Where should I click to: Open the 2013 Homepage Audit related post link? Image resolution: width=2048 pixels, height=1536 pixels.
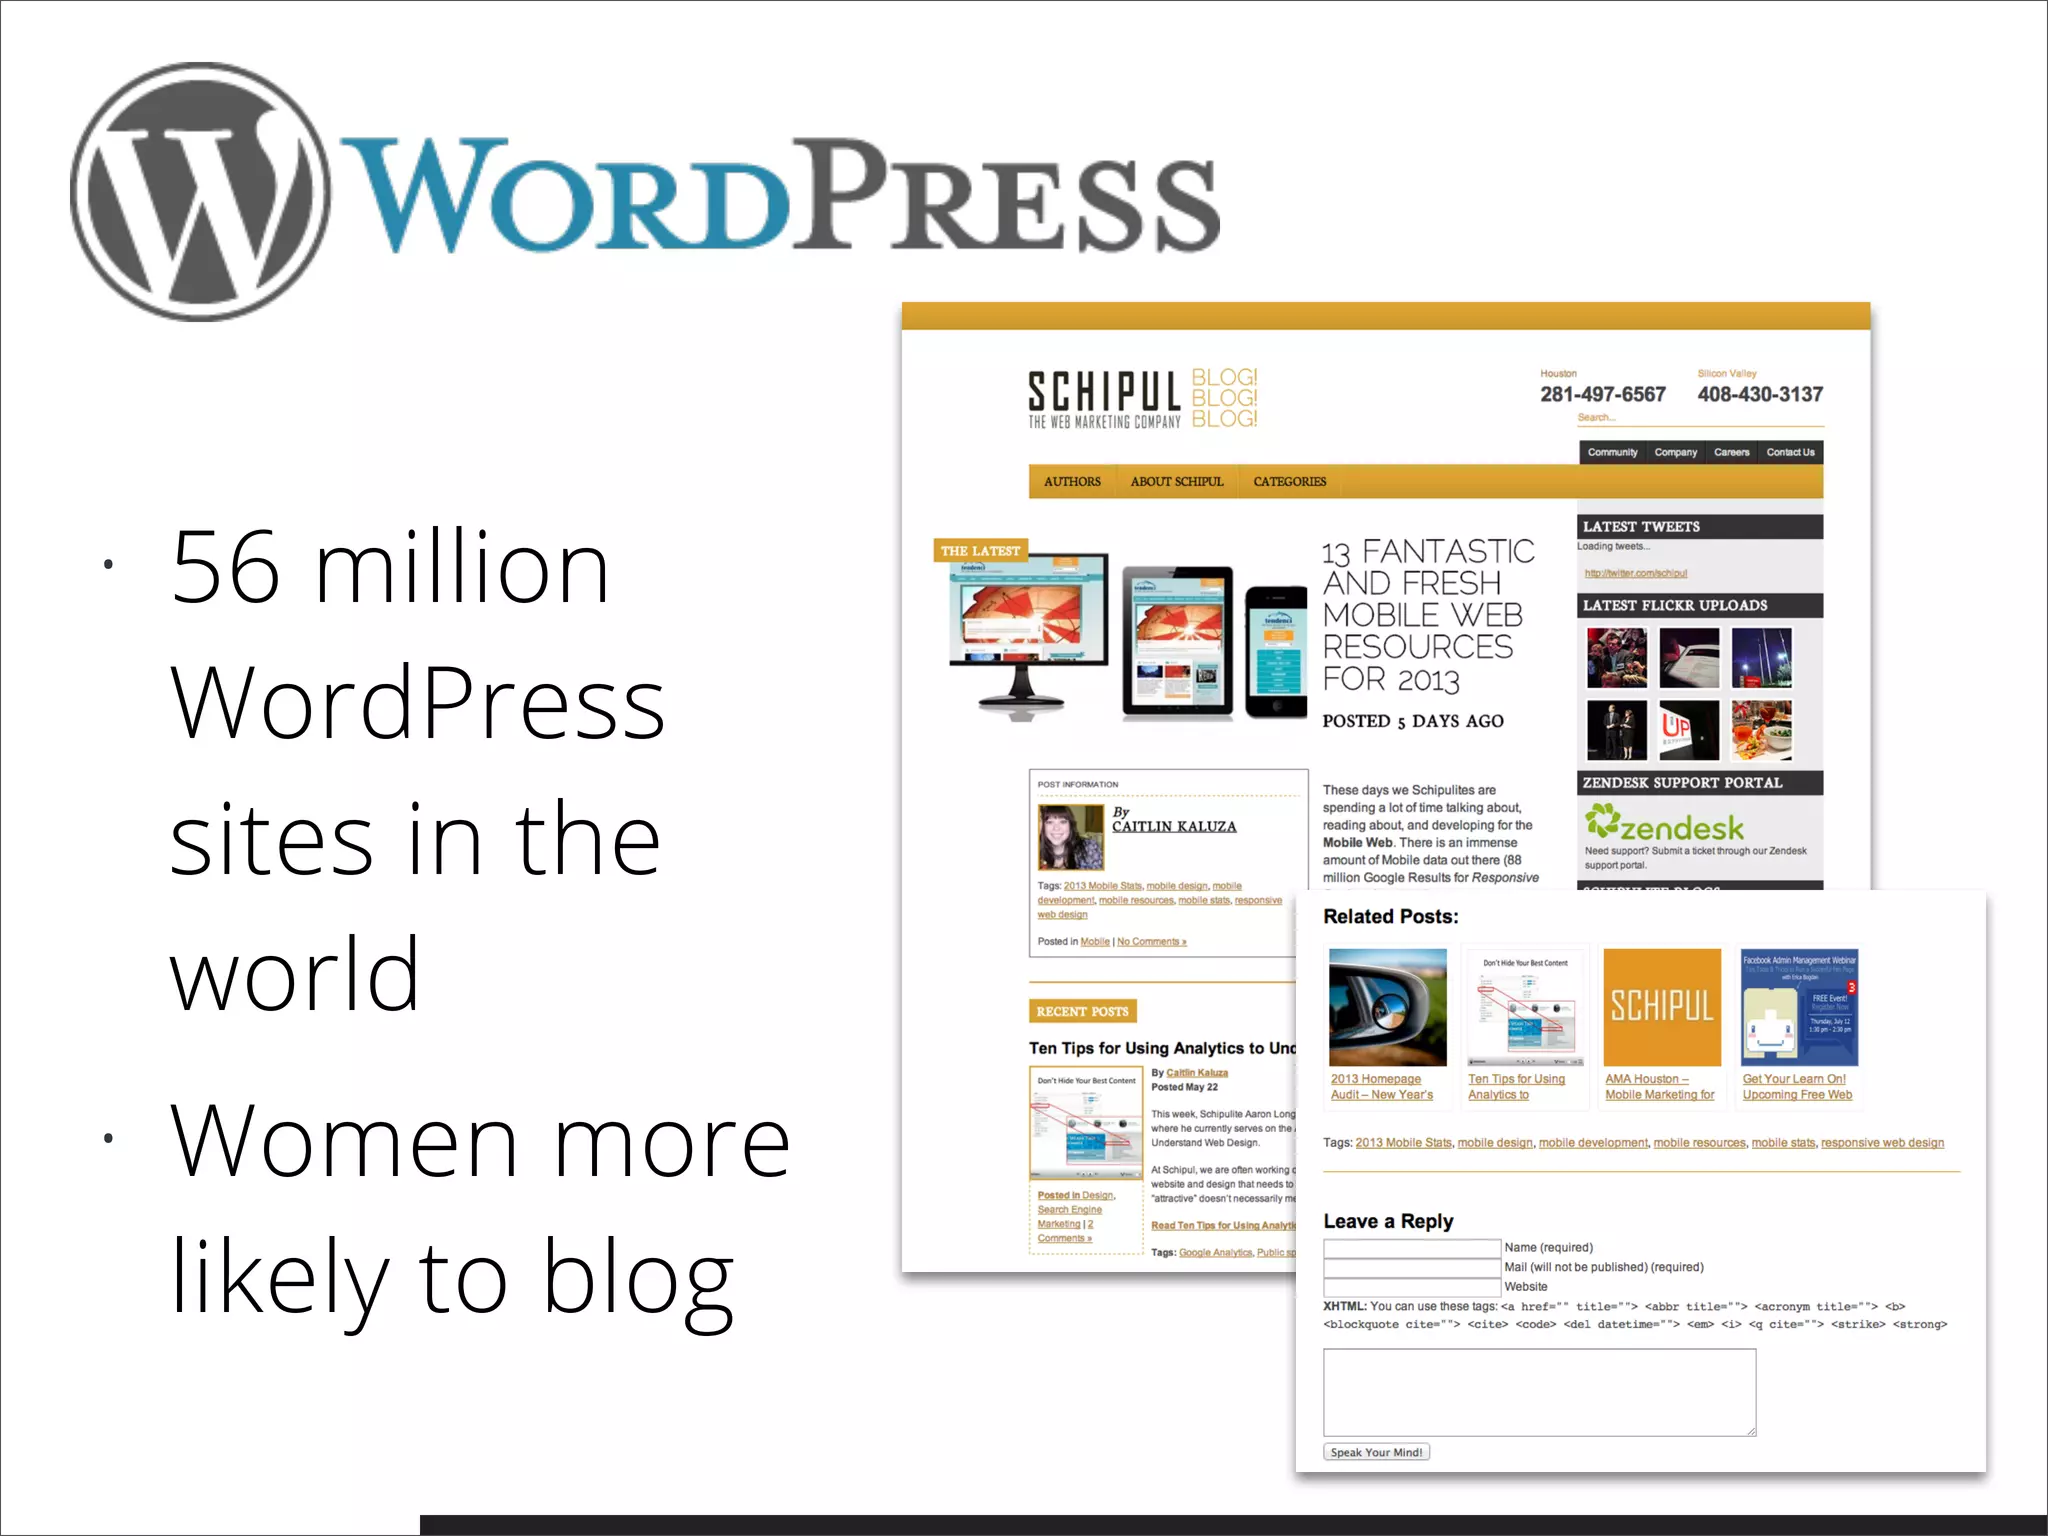point(1381,1087)
